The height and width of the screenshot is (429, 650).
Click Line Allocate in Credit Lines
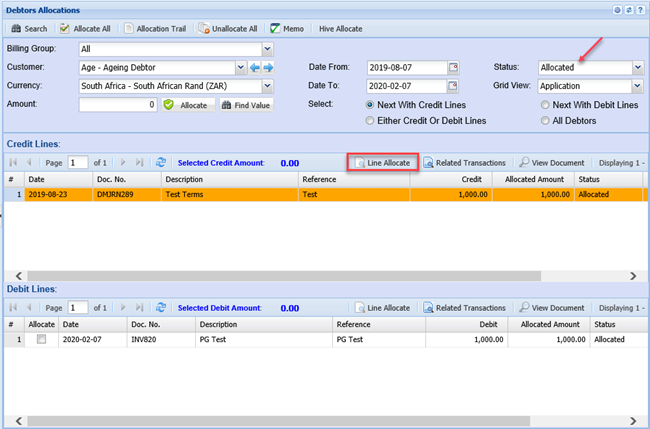[381, 162]
